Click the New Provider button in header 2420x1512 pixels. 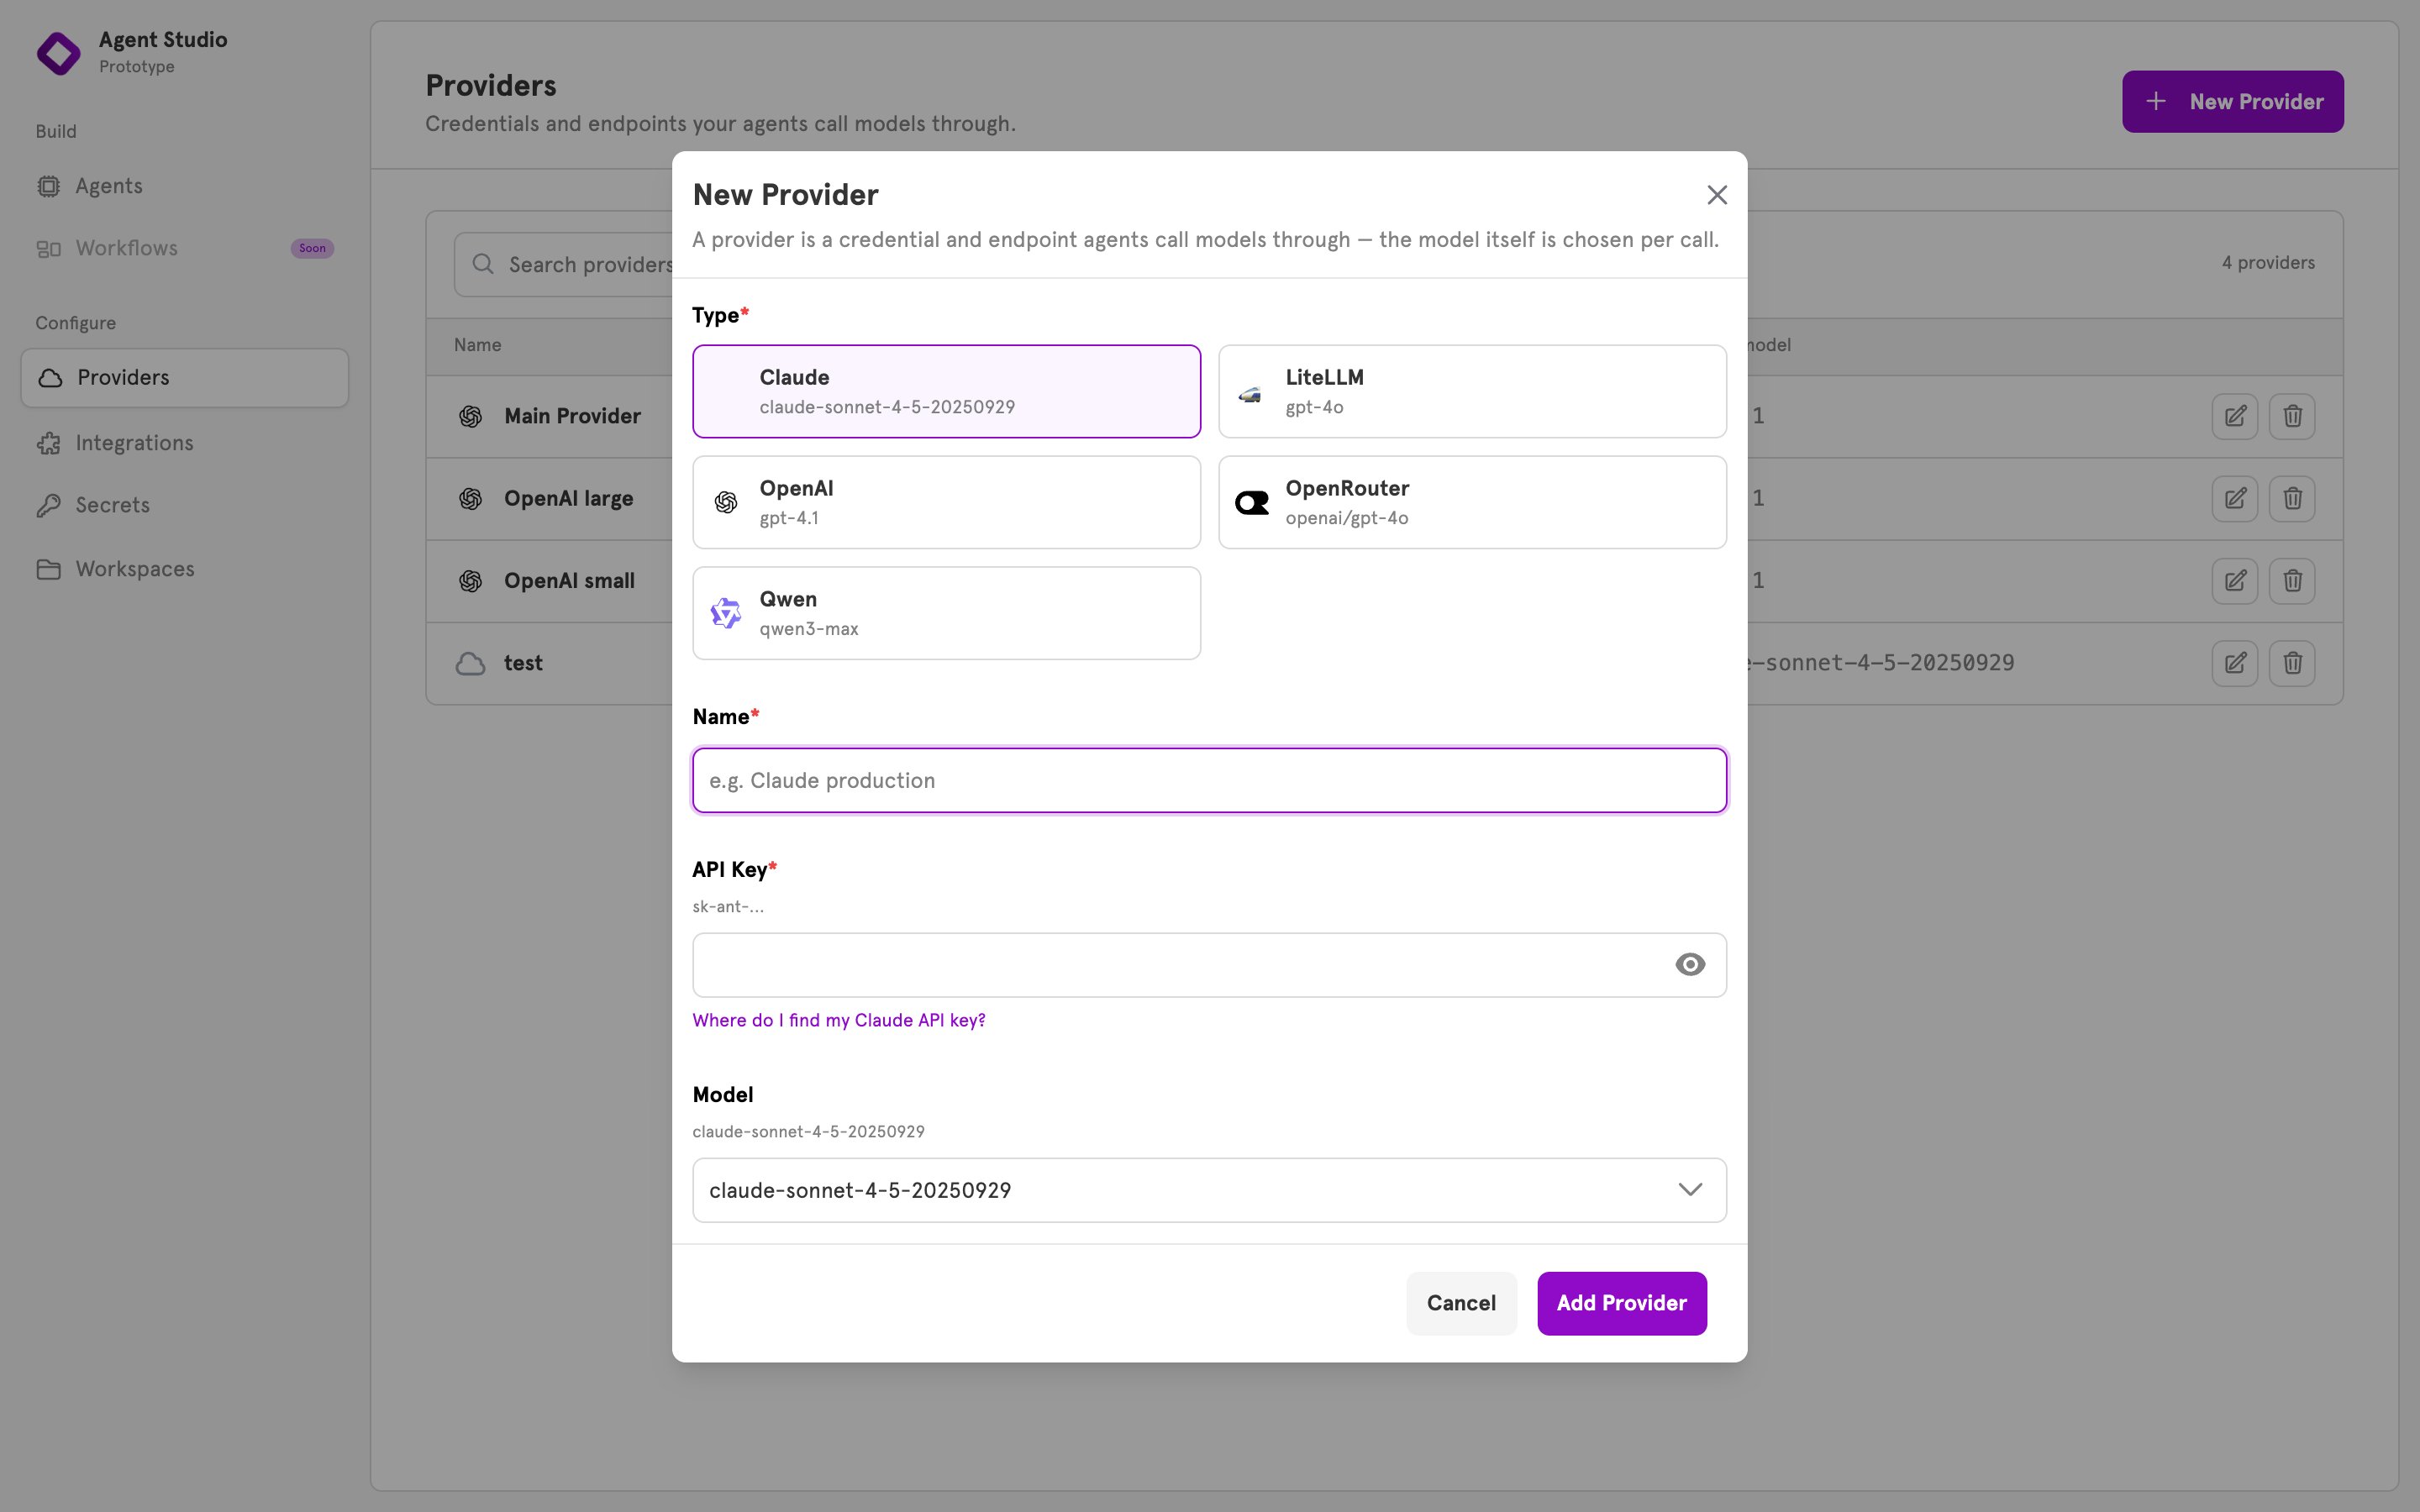[2232, 101]
